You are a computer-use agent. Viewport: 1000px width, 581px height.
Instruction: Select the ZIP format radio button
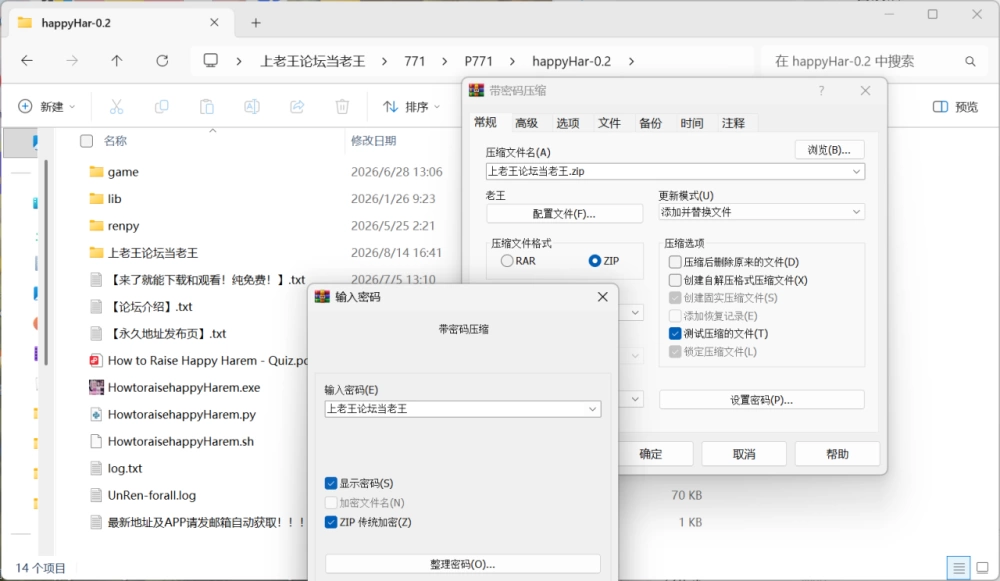pyautogui.click(x=594, y=261)
